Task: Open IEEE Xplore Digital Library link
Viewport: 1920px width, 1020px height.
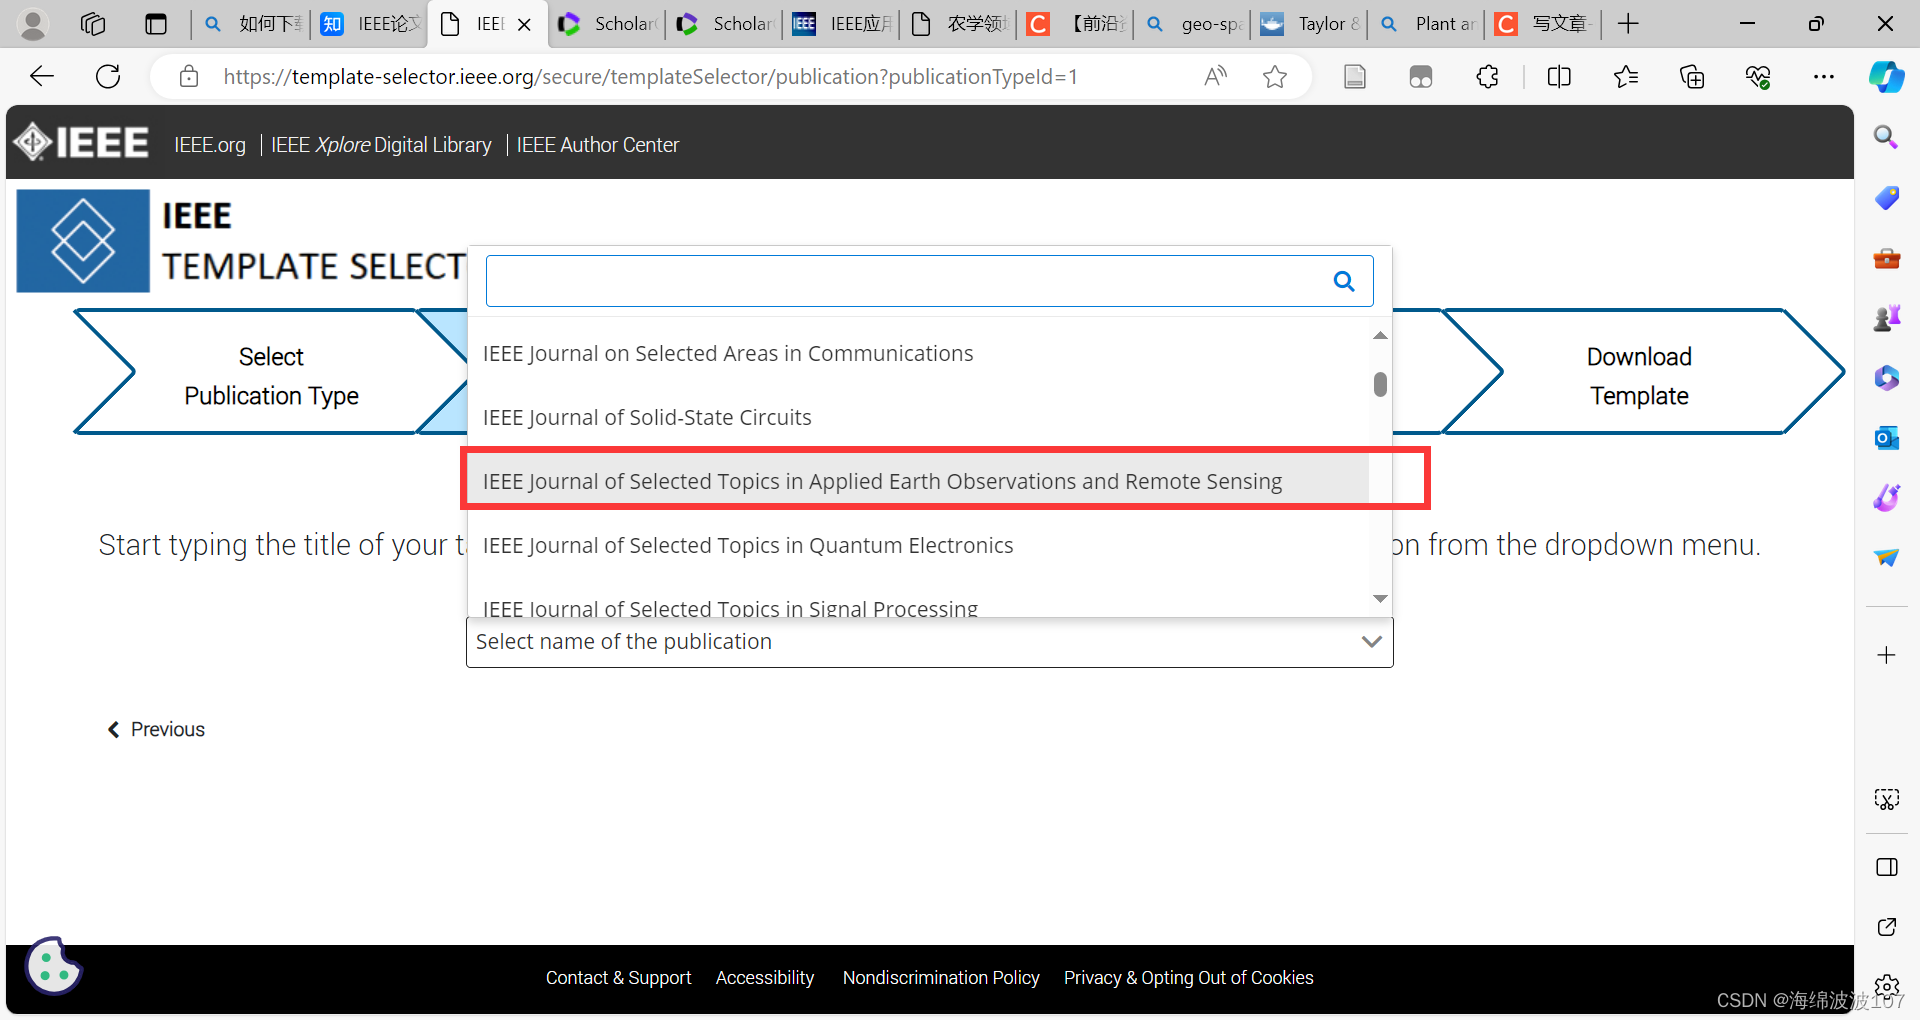Action: (381, 145)
